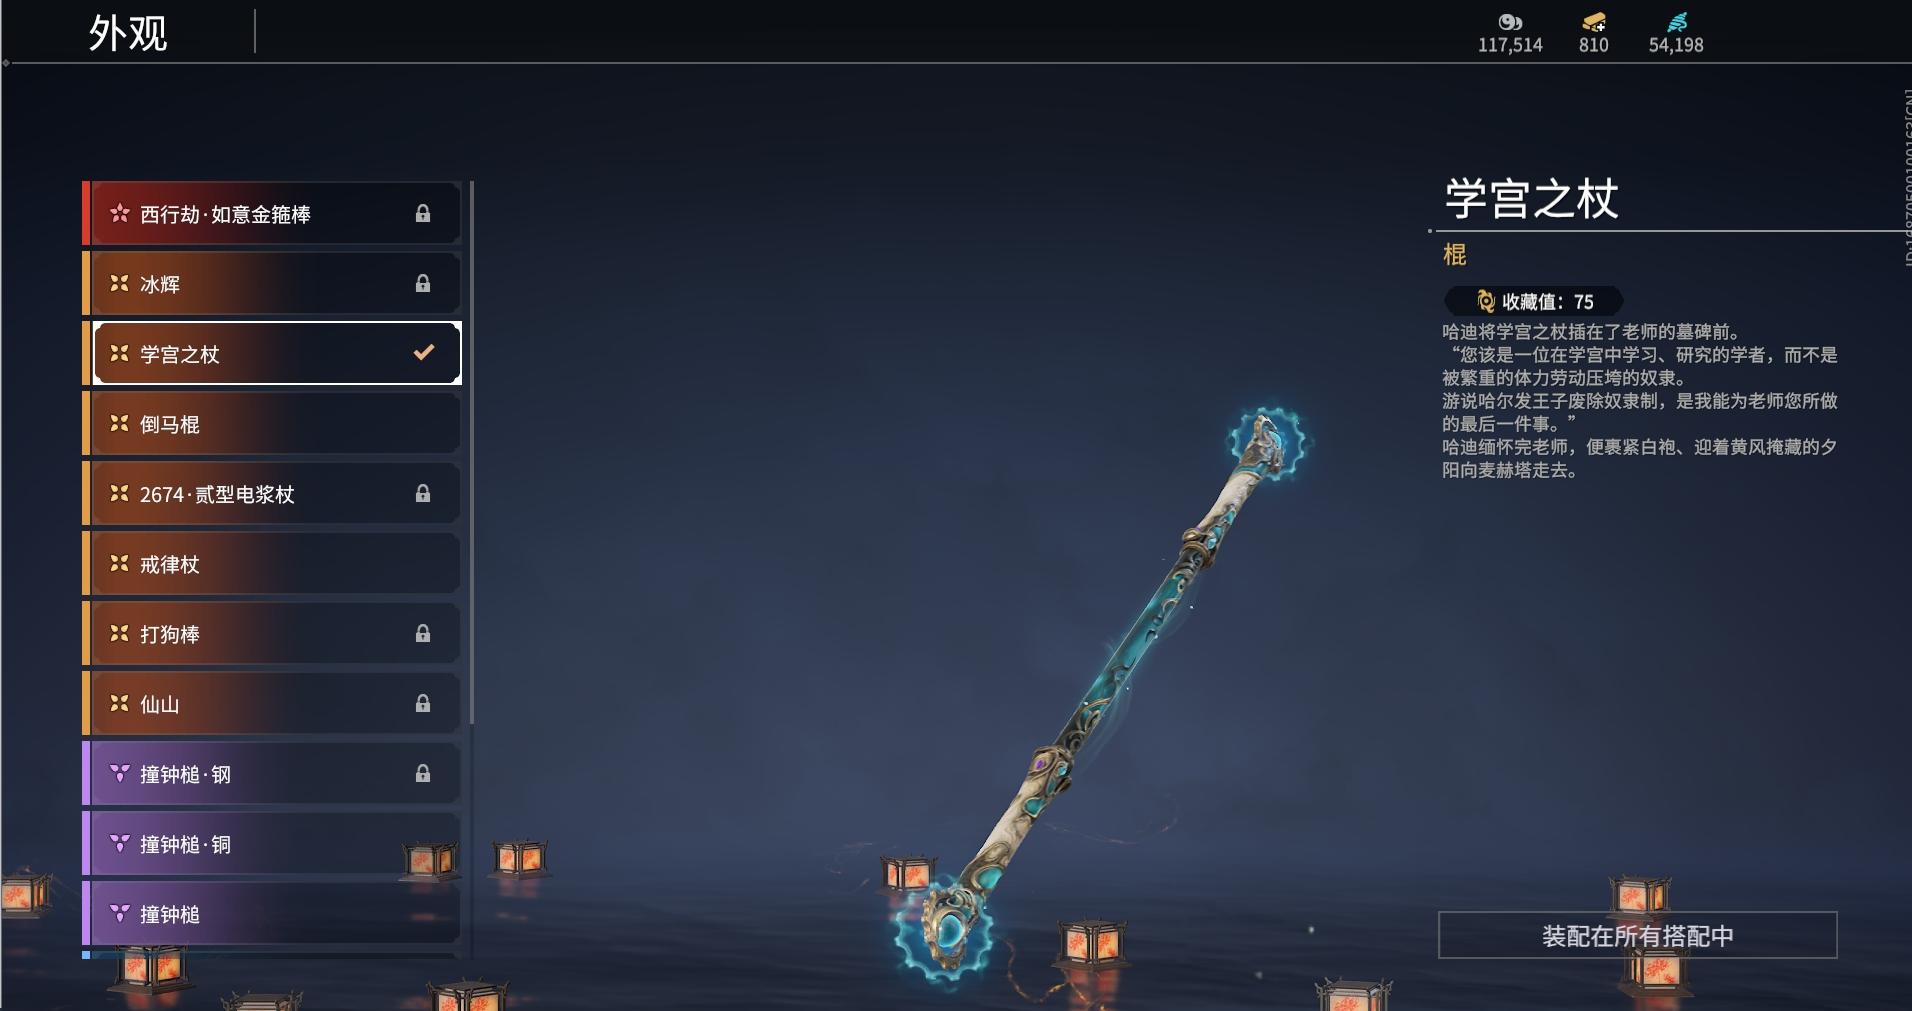
Task: Click the lock icon on 打狗棒
Action: (x=423, y=633)
